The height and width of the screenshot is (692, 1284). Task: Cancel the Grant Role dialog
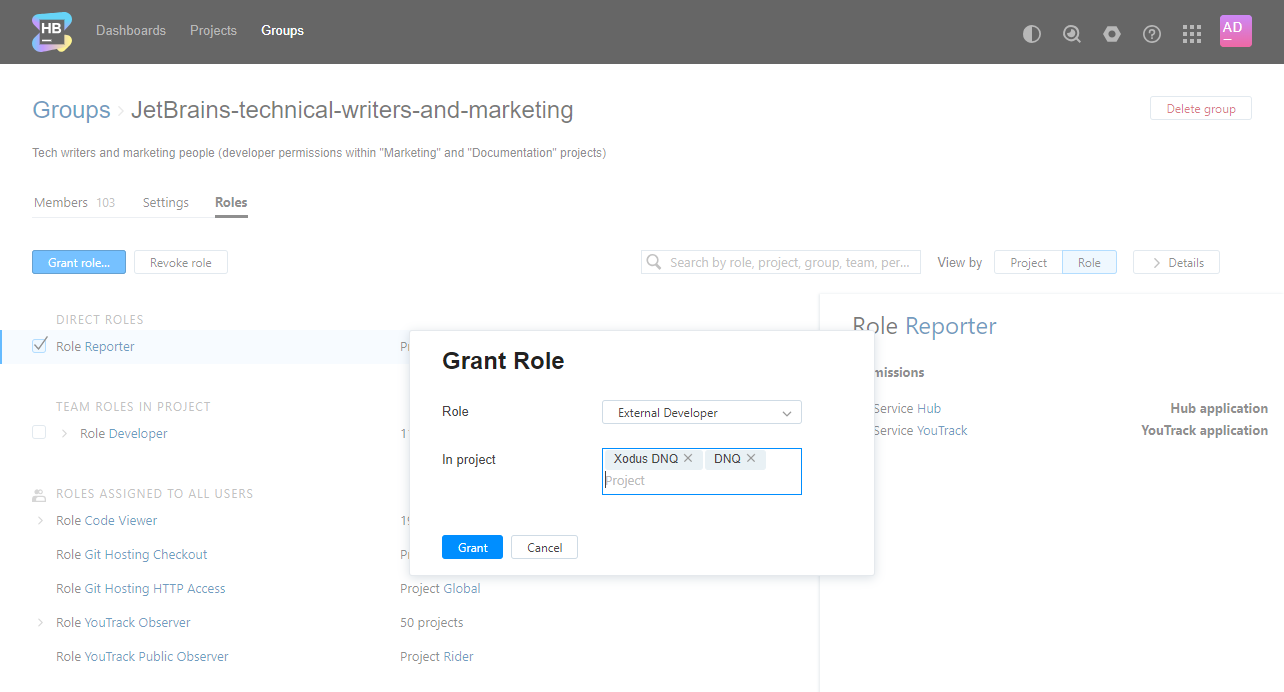click(544, 547)
